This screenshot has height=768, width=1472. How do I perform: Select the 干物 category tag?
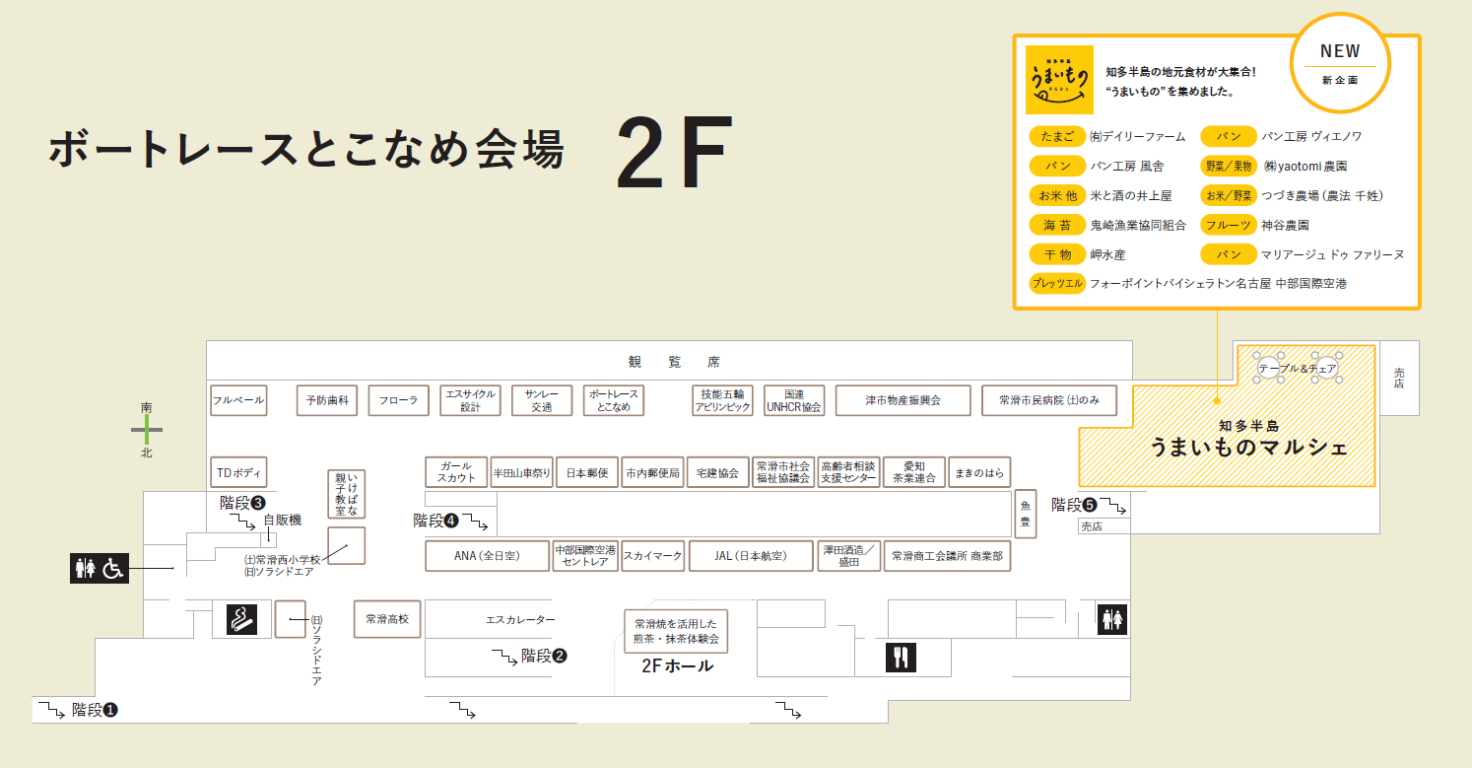(1056, 255)
